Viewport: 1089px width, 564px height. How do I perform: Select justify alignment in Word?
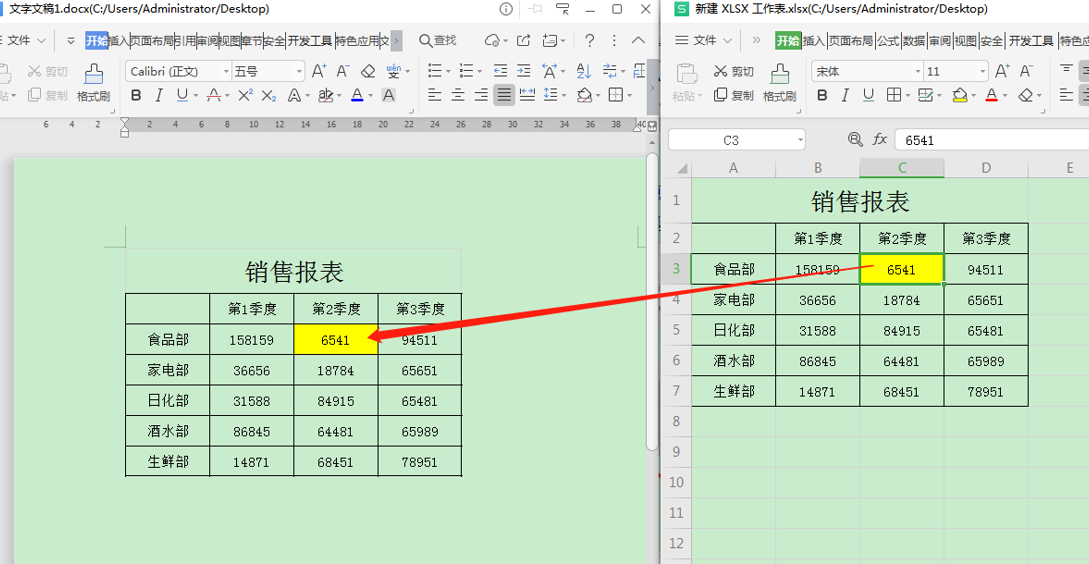tap(504, 95)
